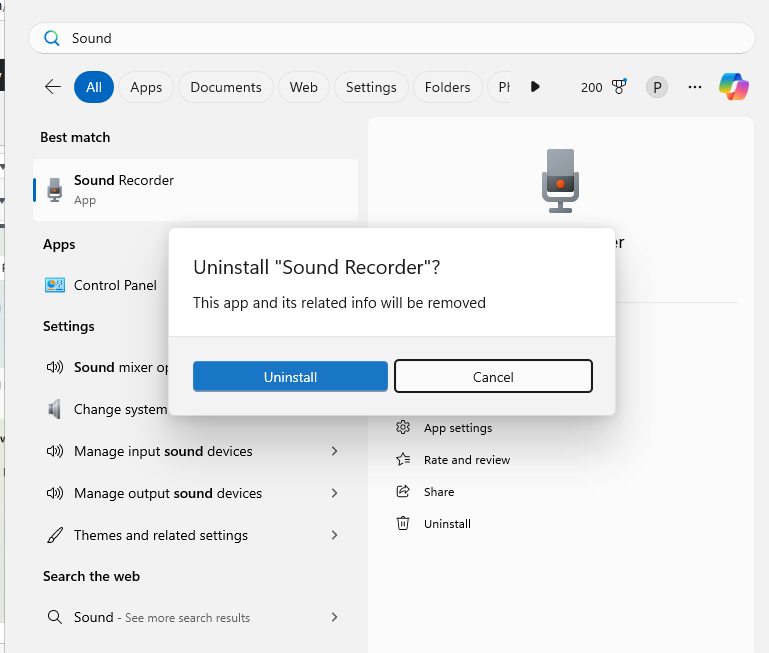Click the trash Uninstall option in the right panel
The image size is (769, 653).
pos(446,524)
